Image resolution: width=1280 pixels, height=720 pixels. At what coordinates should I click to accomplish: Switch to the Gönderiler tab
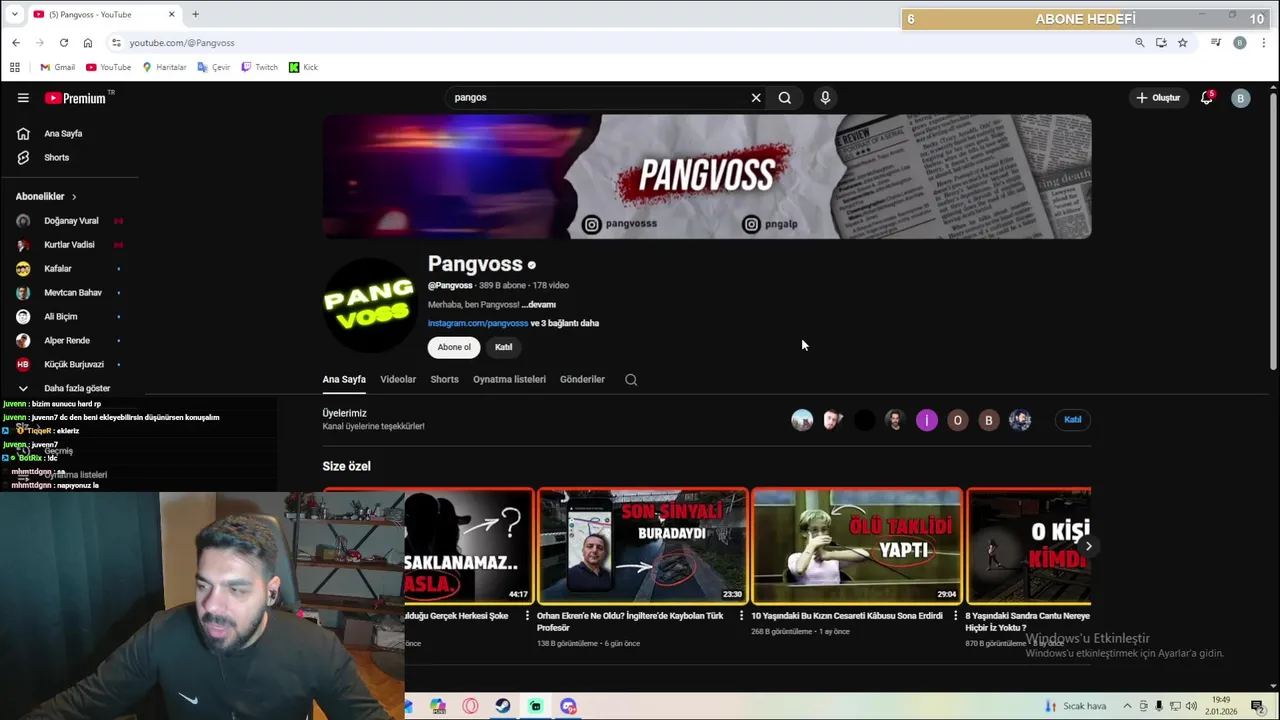tap(582, 380)
